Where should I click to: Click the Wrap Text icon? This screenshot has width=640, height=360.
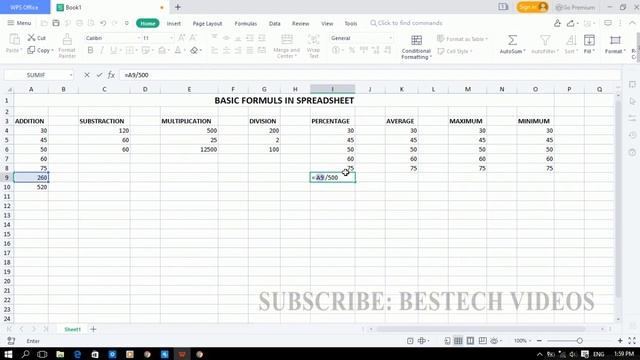[313, 40]
